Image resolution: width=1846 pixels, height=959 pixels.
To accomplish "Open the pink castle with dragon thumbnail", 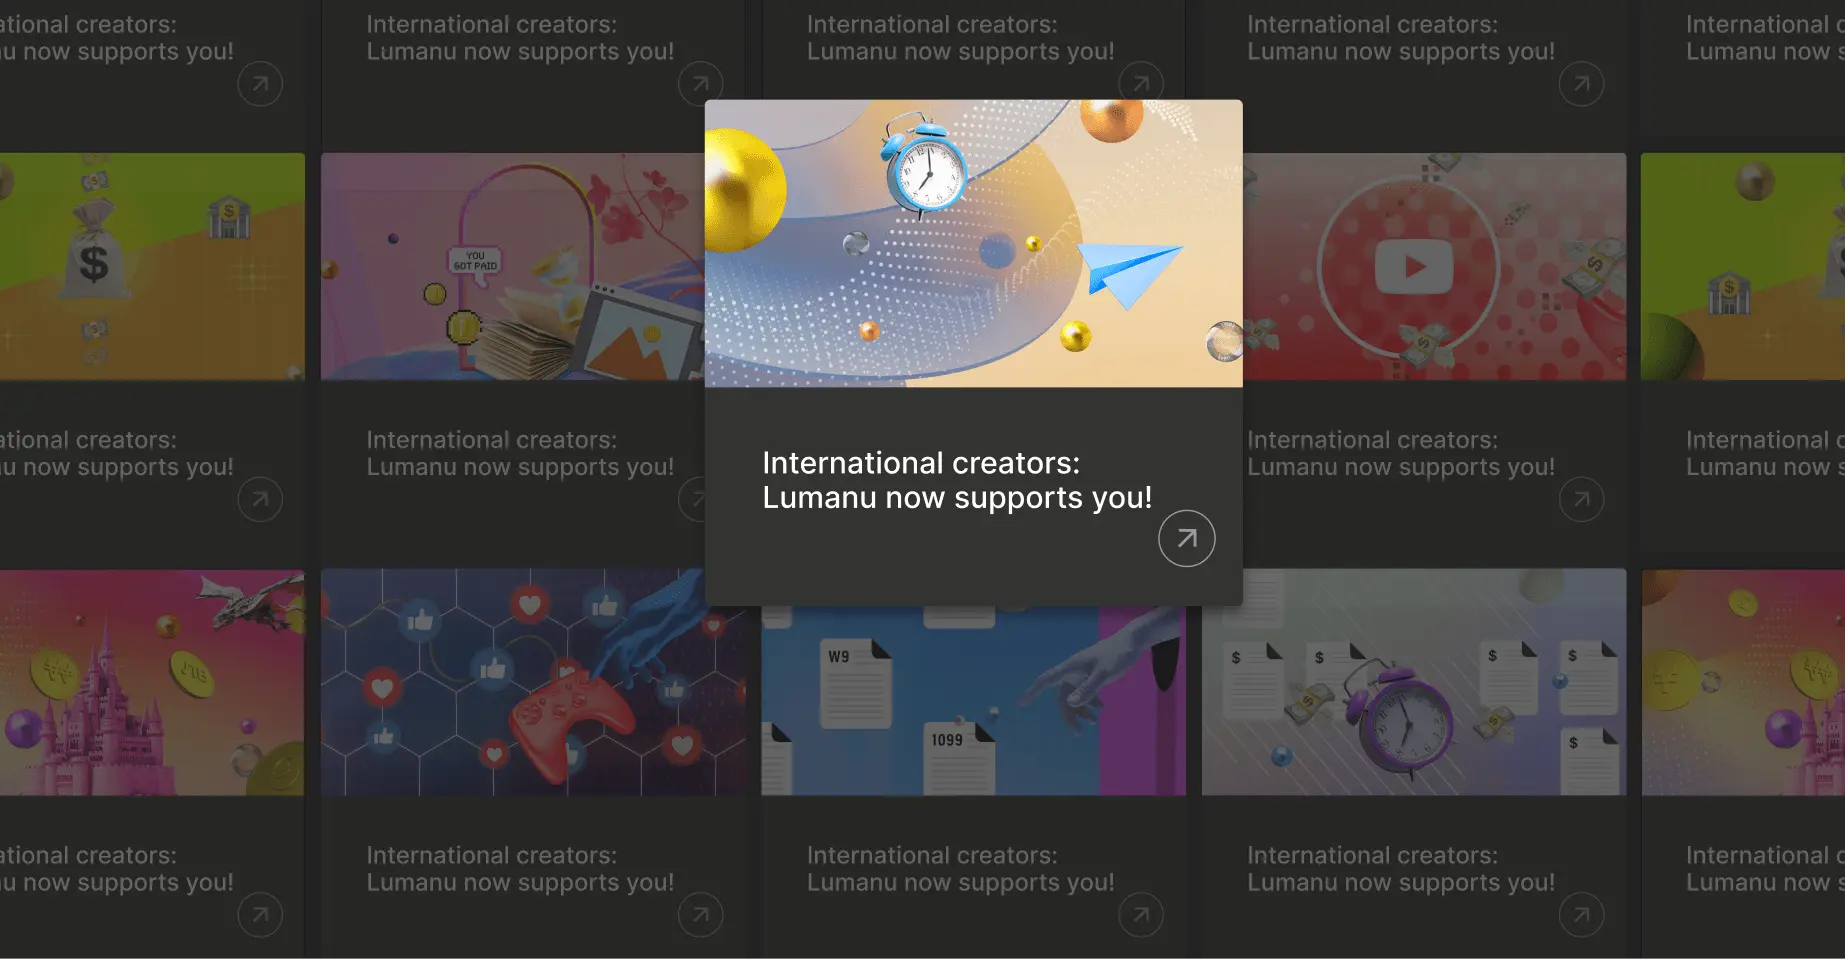I will click(x=152, y=682).
